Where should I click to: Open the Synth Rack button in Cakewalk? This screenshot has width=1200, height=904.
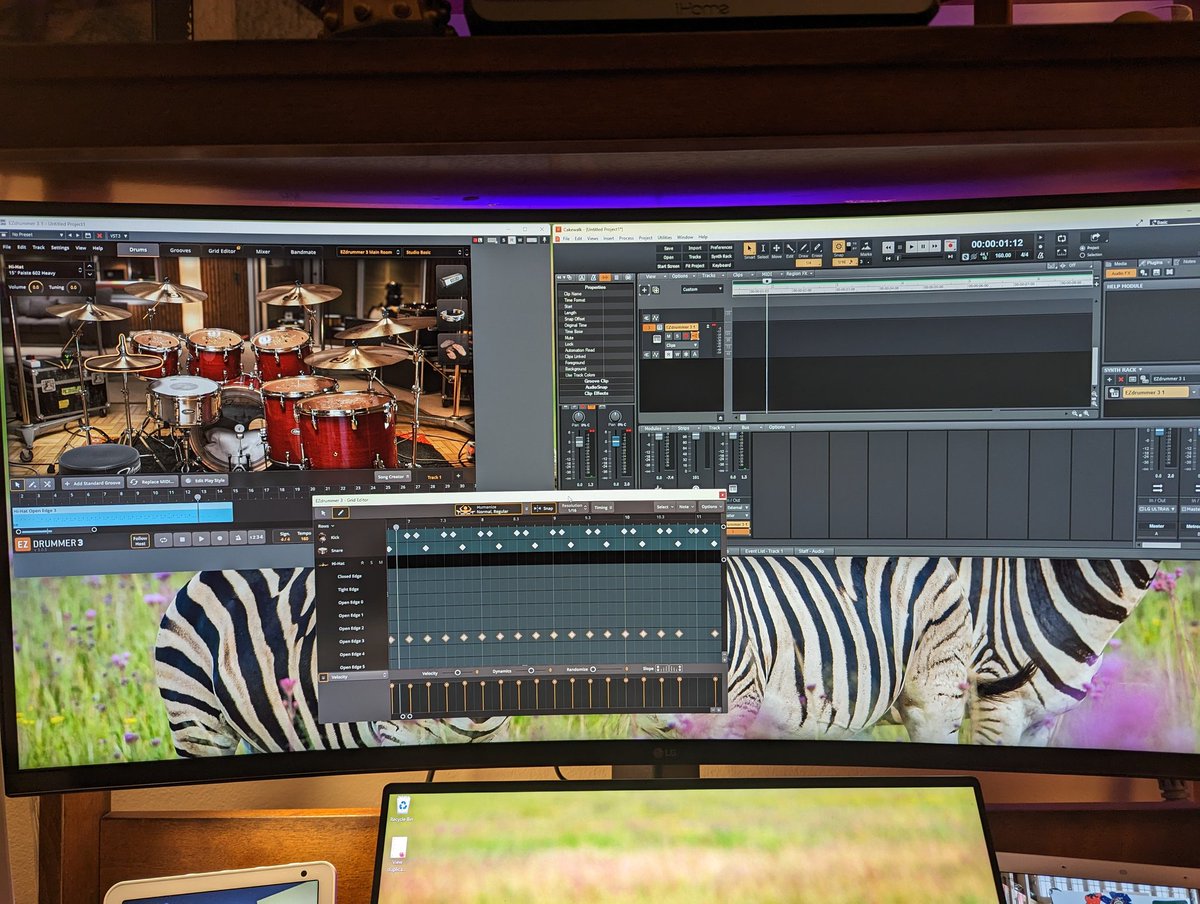tap(721, 256)
